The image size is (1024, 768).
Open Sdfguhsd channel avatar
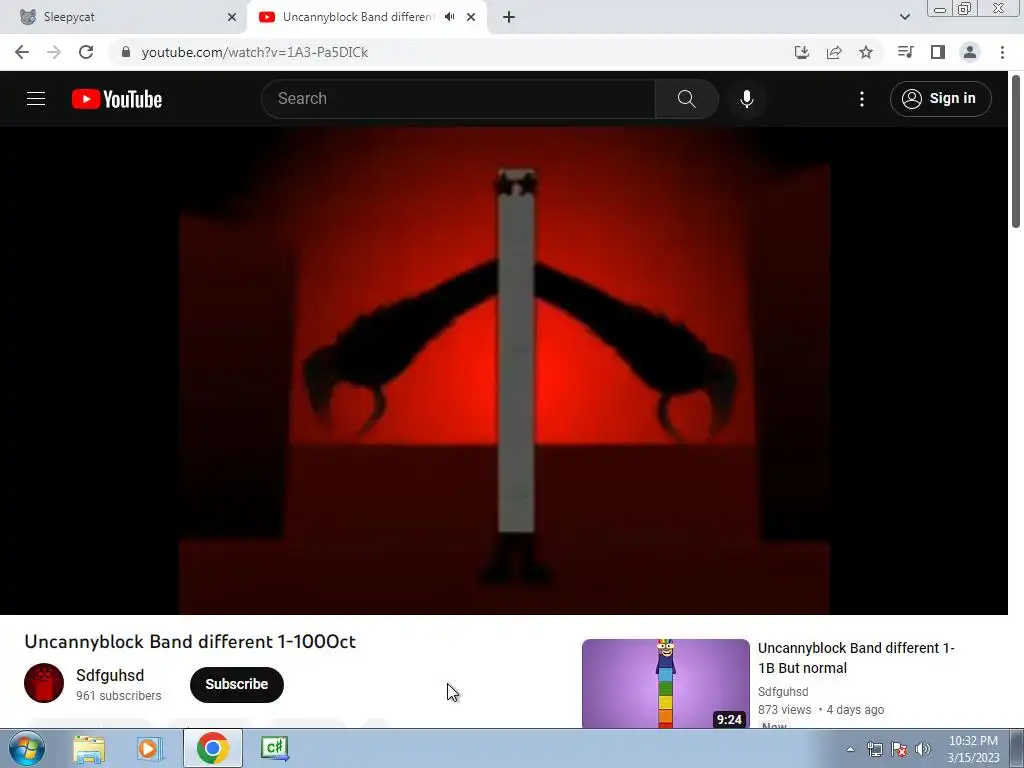[44, 683]
